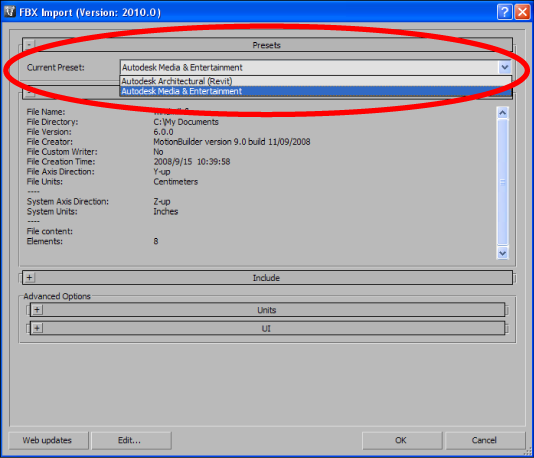
Task: Close the FBX Import dialog
Action: [522, 12]
